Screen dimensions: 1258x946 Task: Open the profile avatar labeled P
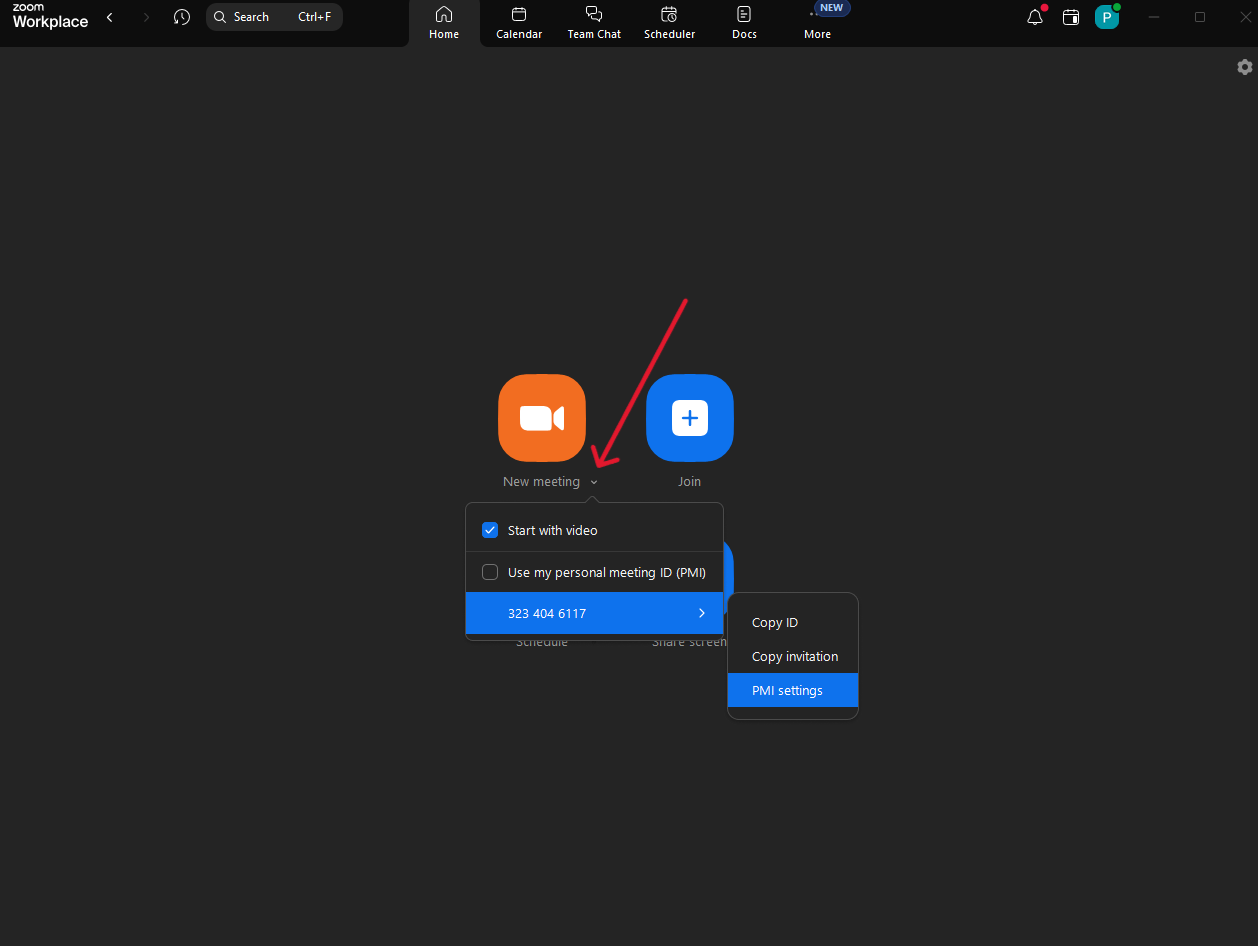(x=1107, y=17)
